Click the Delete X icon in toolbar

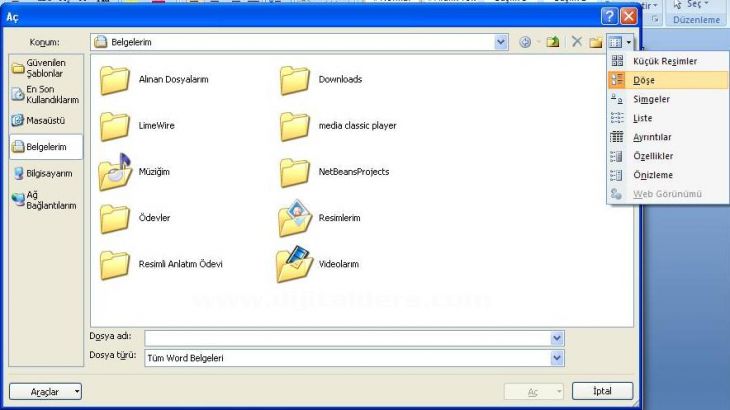click(577, 42)
